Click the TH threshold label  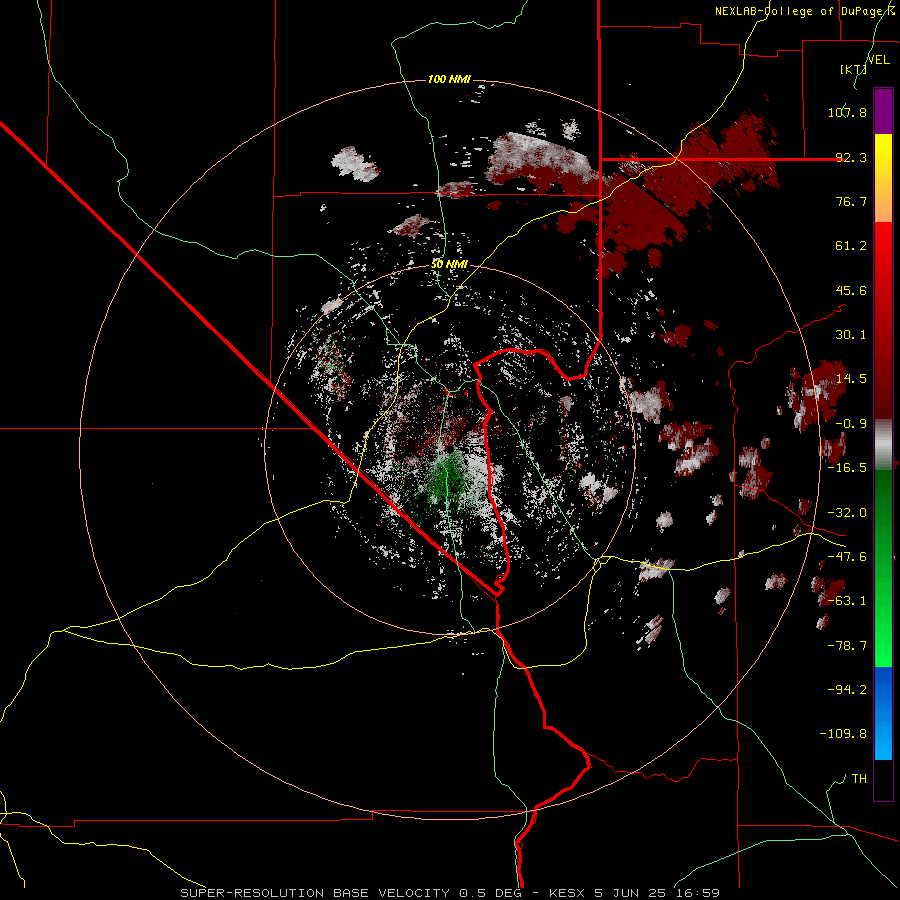859,779
